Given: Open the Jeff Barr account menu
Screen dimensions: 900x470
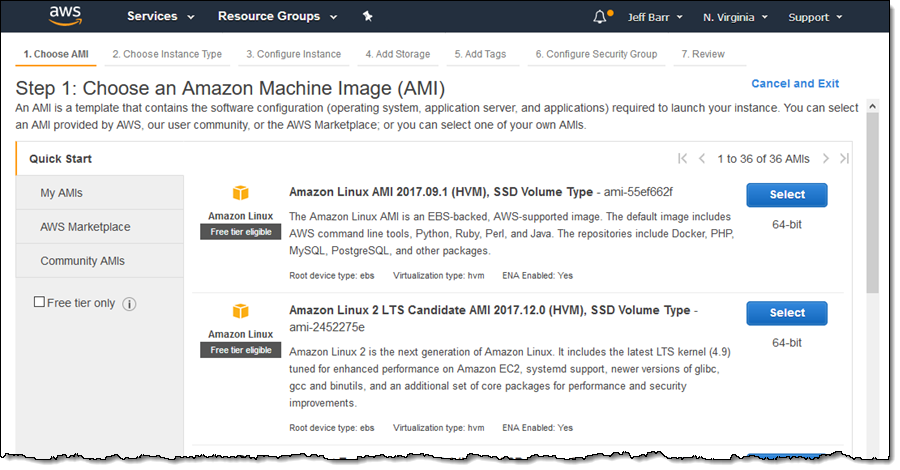Looking at the screenshot, I should 655,17.
